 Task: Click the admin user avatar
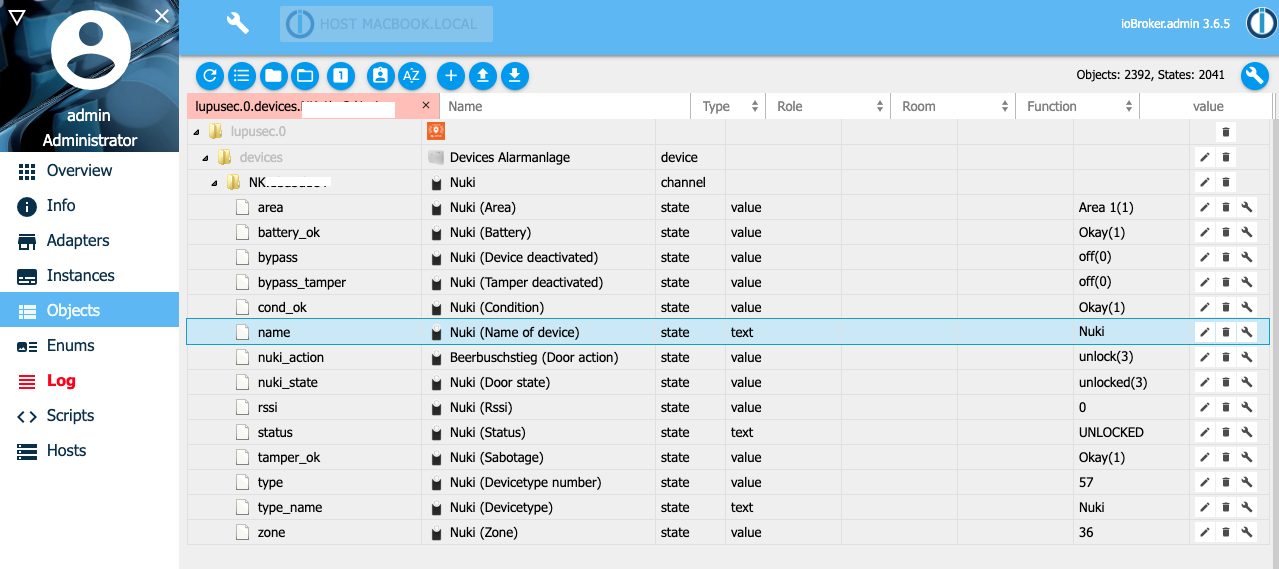(x=90, y=50)
